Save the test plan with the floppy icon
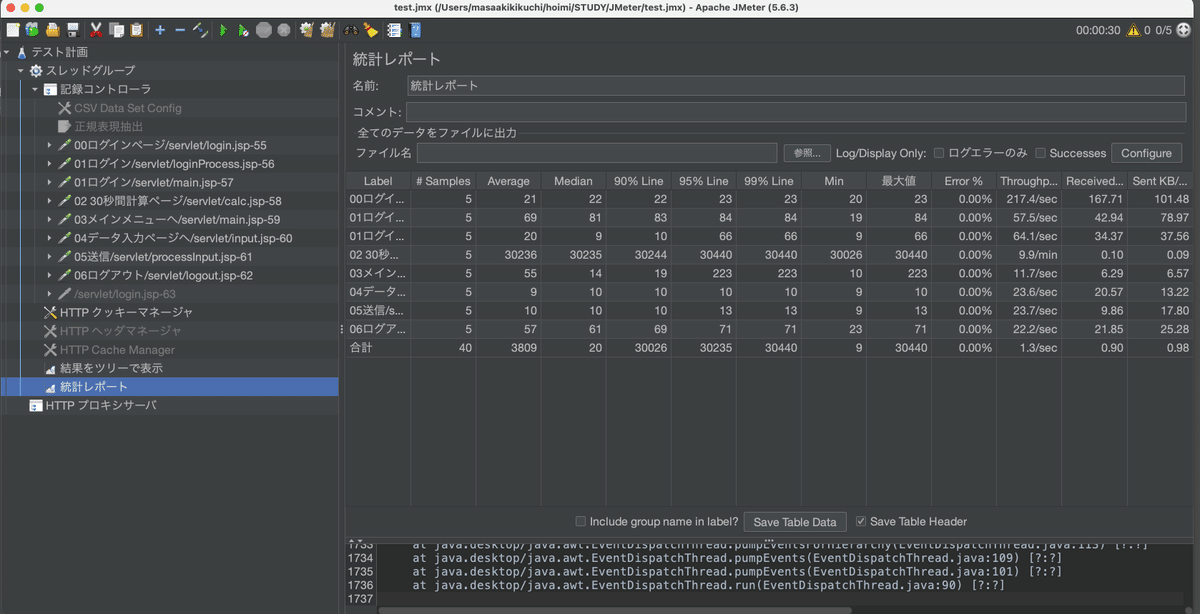Viewport: 1200px width, 614px height. pos(73,30)
